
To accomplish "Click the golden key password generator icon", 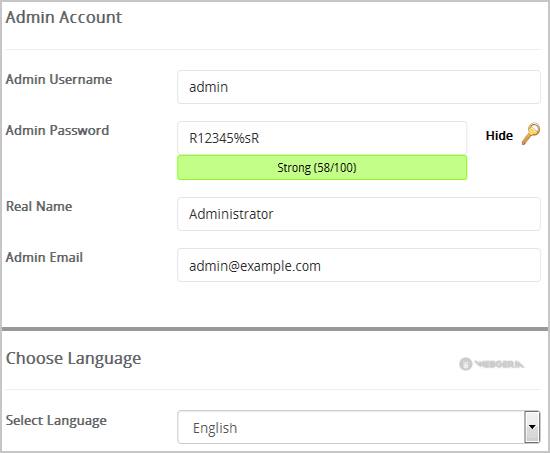I will coord(531,134).
